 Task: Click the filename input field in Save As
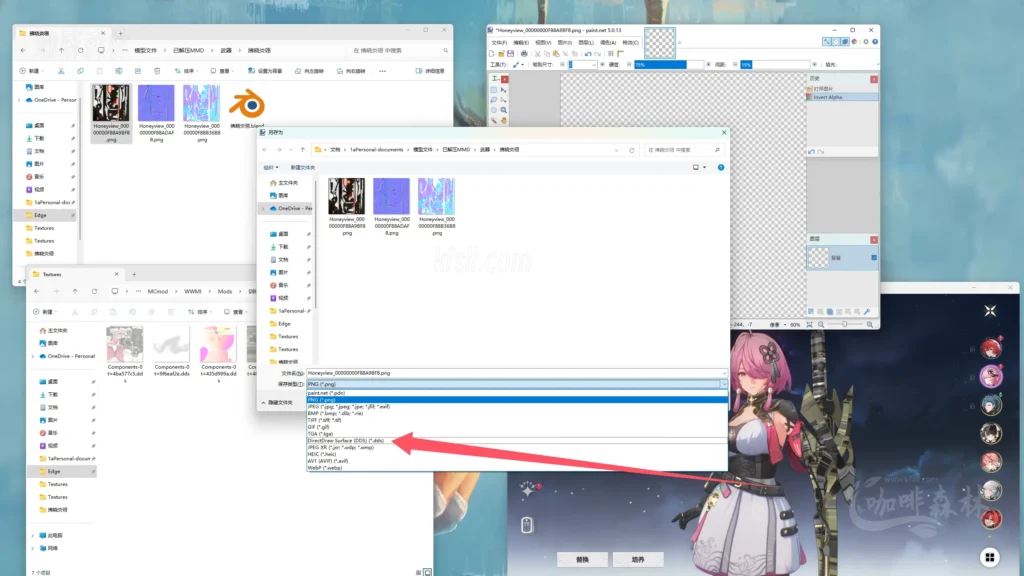[x=515, y=372]
